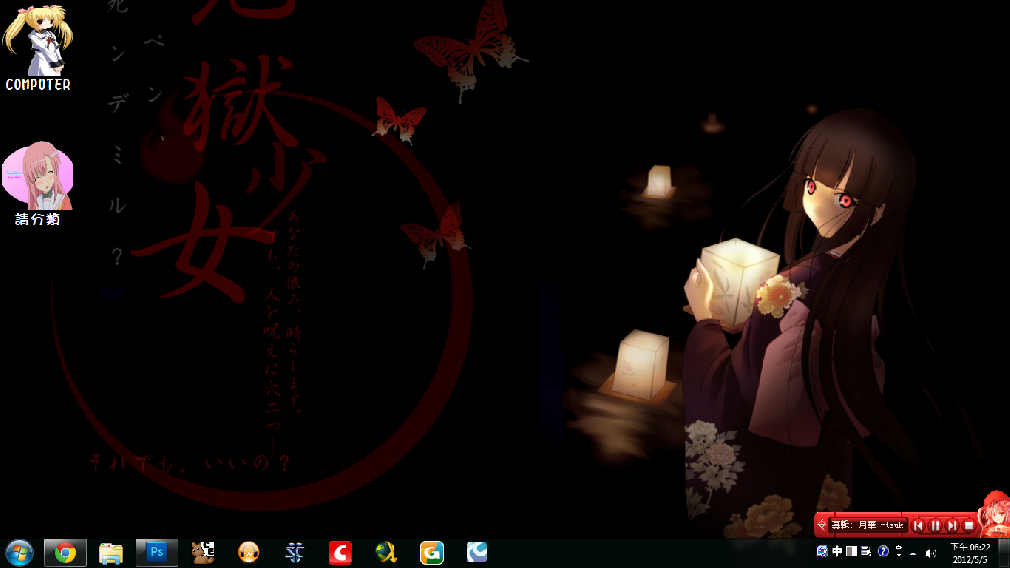Open the Windows Start menu

pos(19,553)
